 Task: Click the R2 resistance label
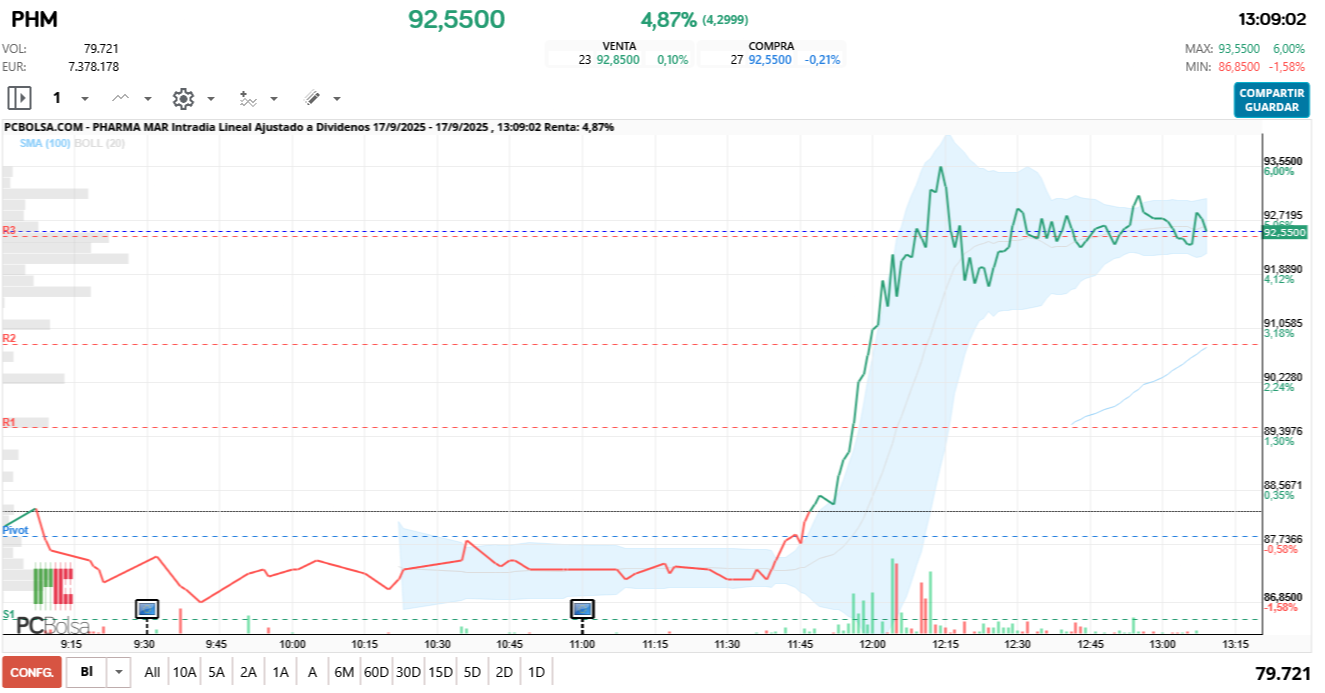(x=9, y=338)
